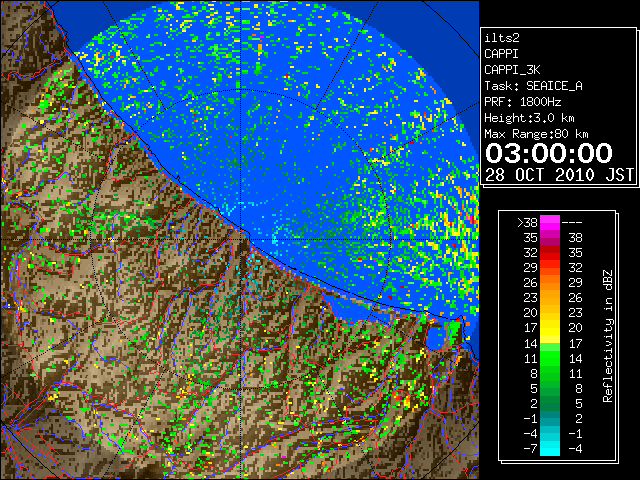The image size is (640, 480).
Task: Pick the red legend band at 32–35 dBZ
Action: [550, 253]
